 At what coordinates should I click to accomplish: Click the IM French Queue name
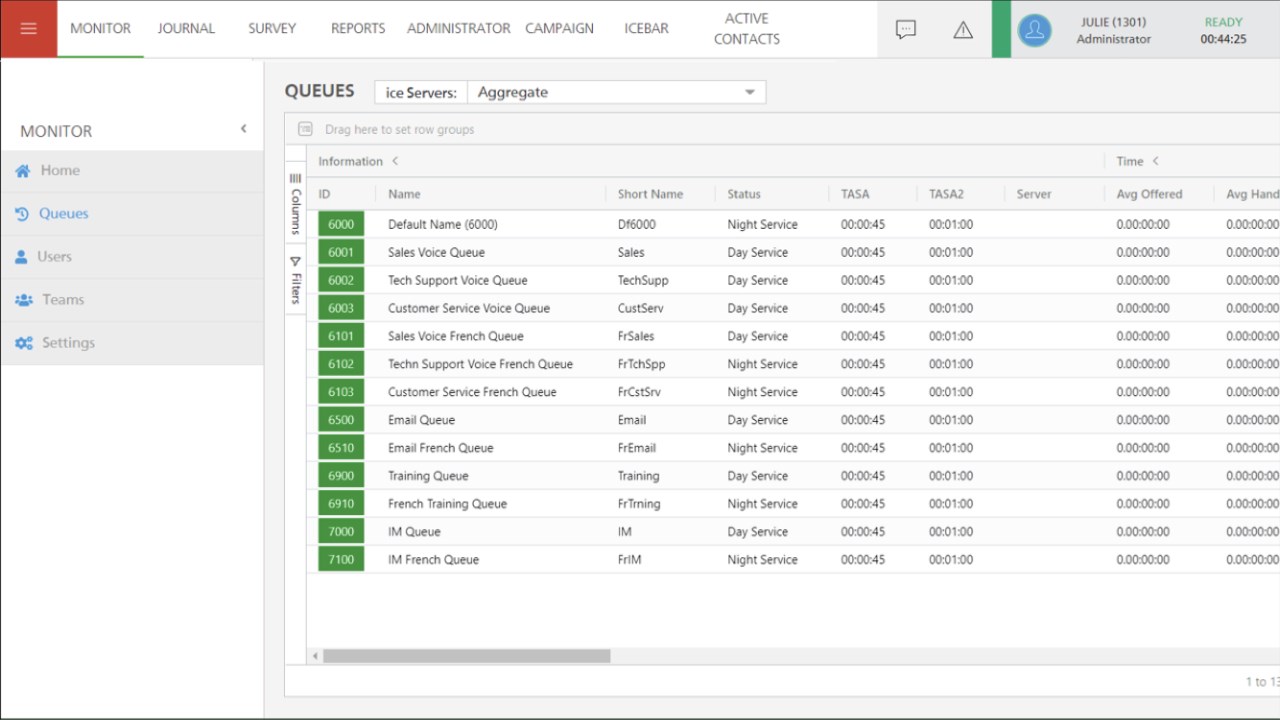433,560
